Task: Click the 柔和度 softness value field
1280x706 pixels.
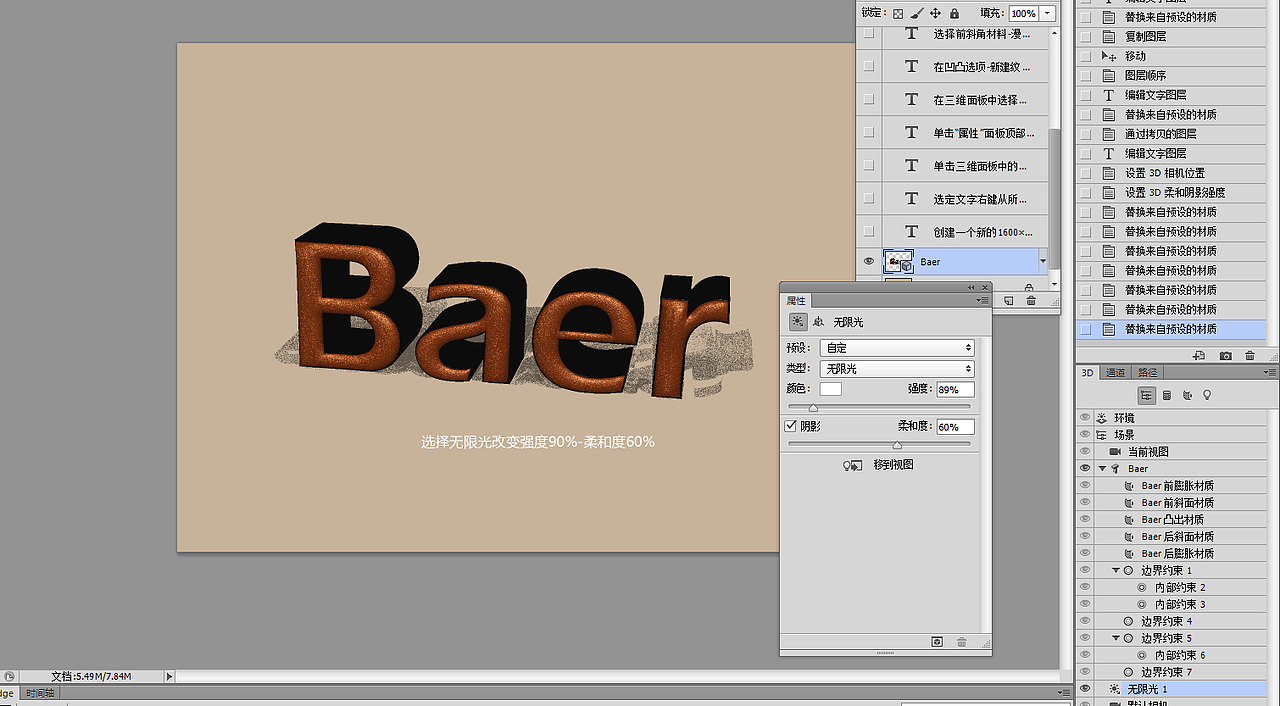Action: point(955,427)
